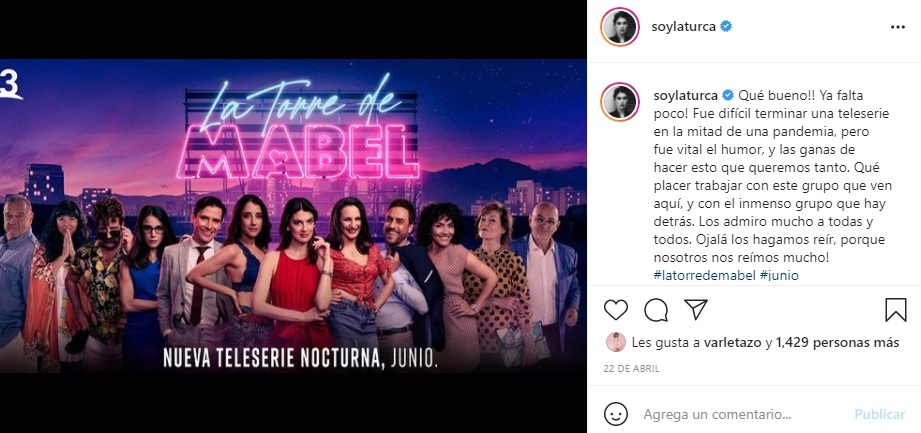Open the three-dot more options menu
The width and height of the screenshot is (921, 433).
click(898, 27)
